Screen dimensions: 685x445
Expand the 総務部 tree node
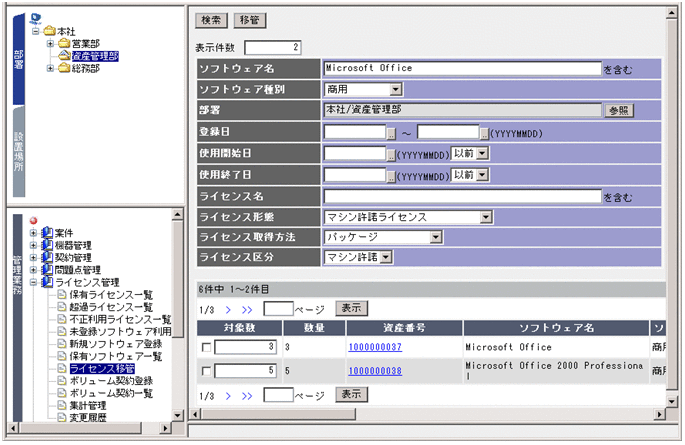click(x=50, y=68)
